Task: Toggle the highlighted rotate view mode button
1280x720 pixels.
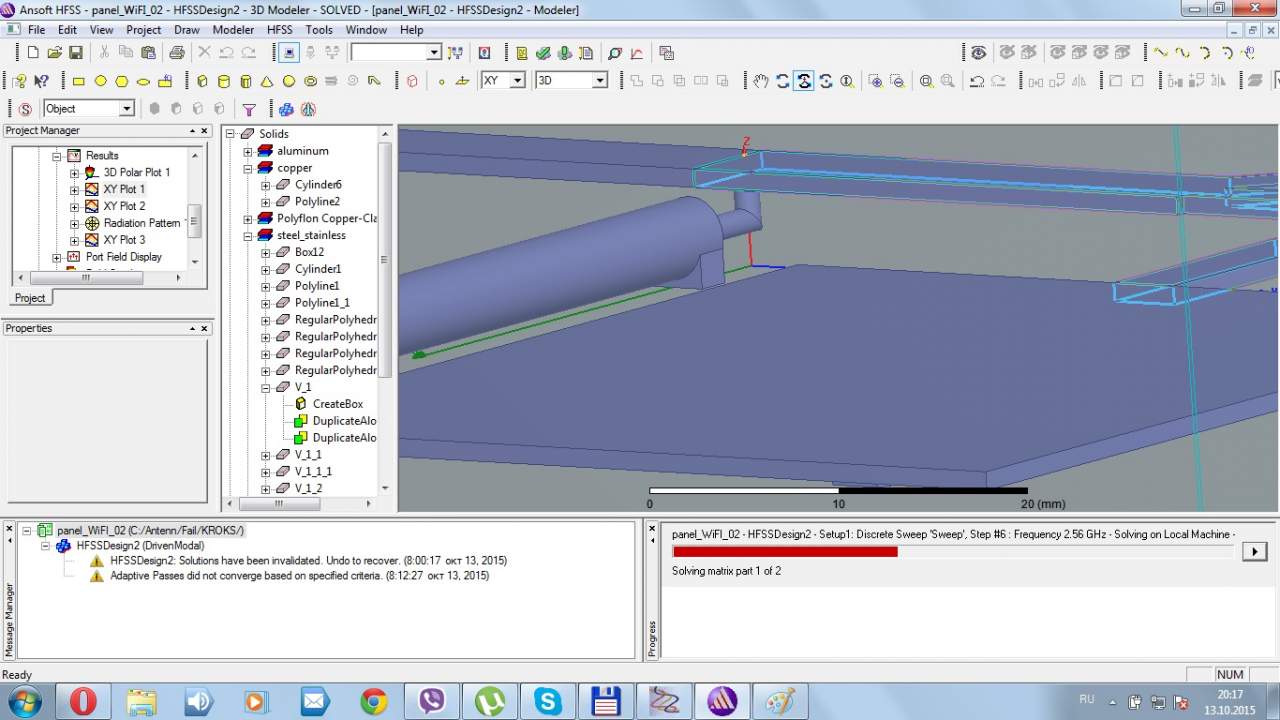Action: coord(804,81)
